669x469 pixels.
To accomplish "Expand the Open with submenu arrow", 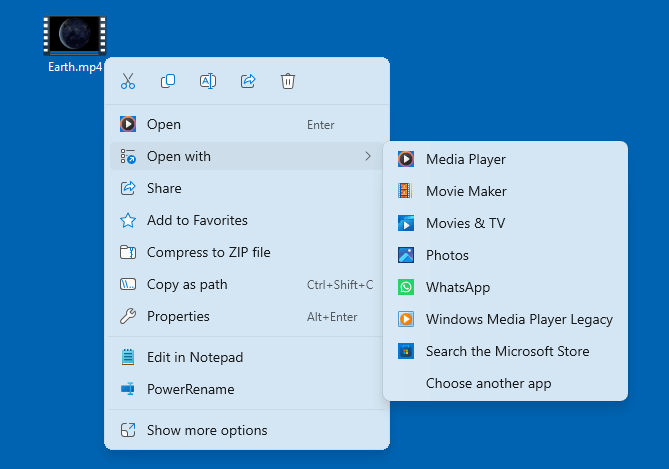I will point(368,156).
